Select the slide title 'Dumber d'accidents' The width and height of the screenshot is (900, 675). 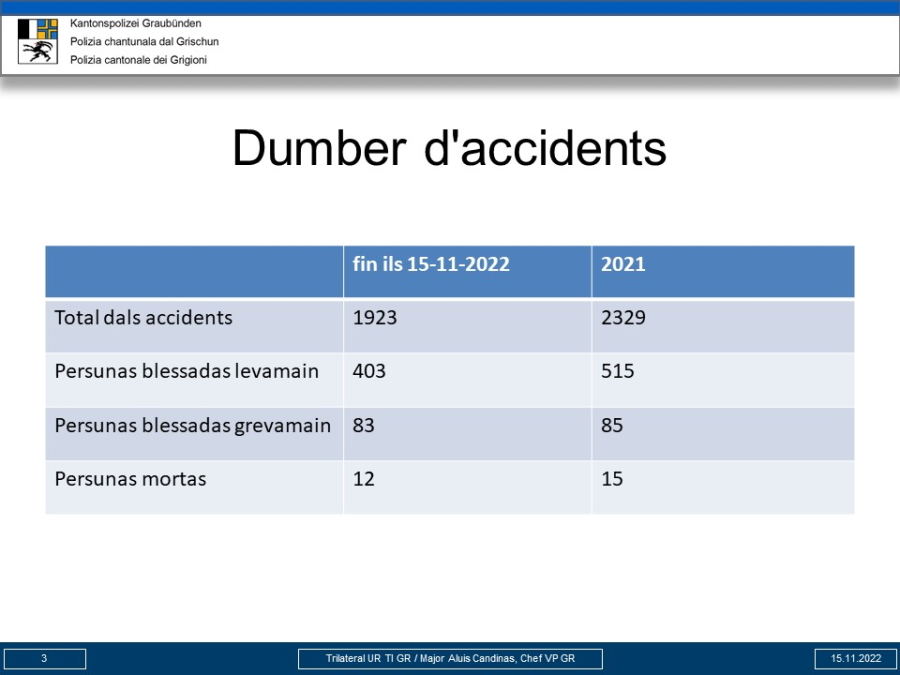449,149
